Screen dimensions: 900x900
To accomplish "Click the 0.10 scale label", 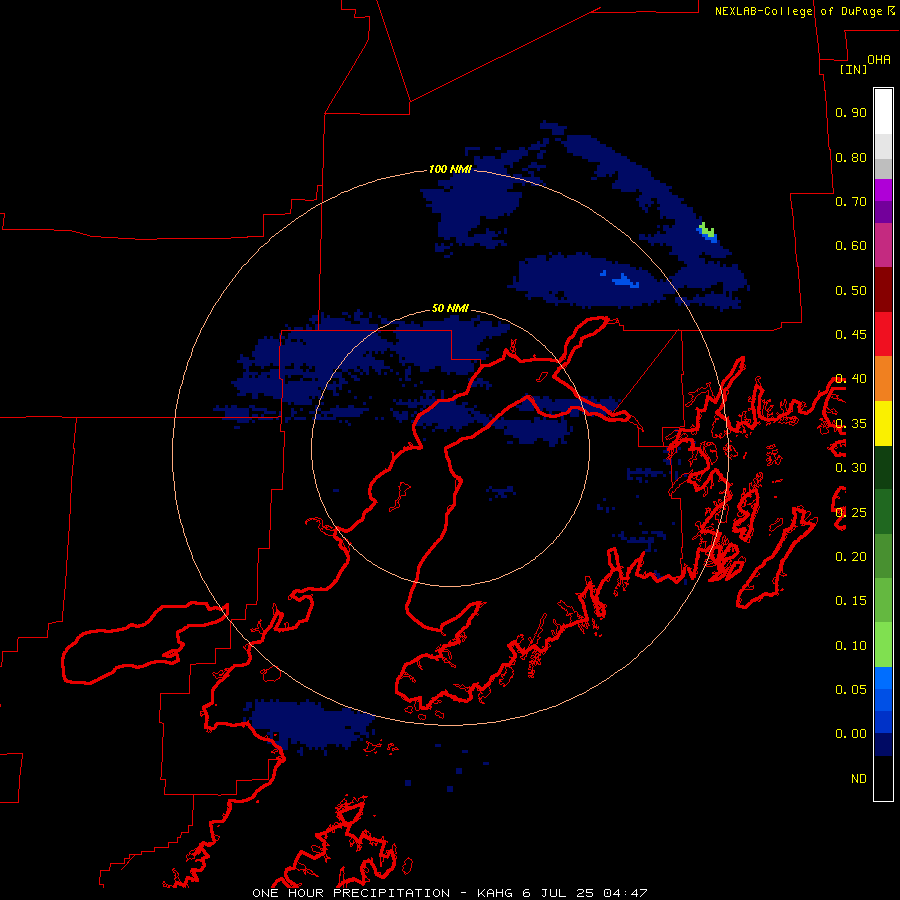I will 851,646.
